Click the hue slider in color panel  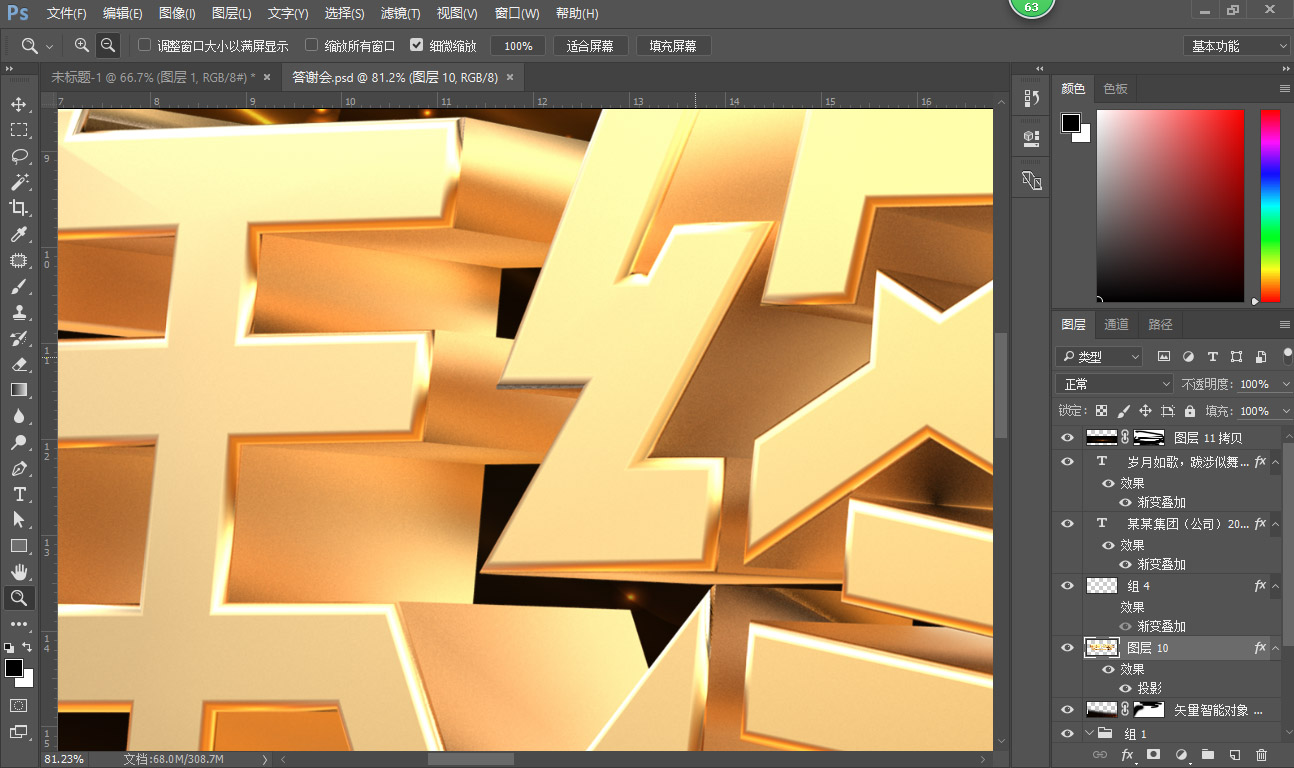point(1270,205)
